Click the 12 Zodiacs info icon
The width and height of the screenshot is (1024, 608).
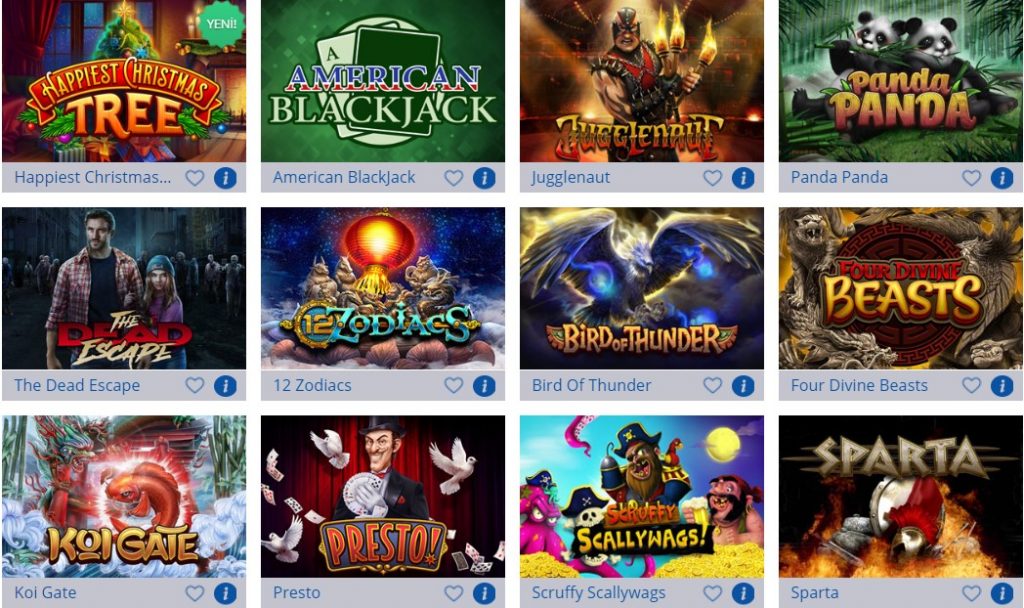484,386
